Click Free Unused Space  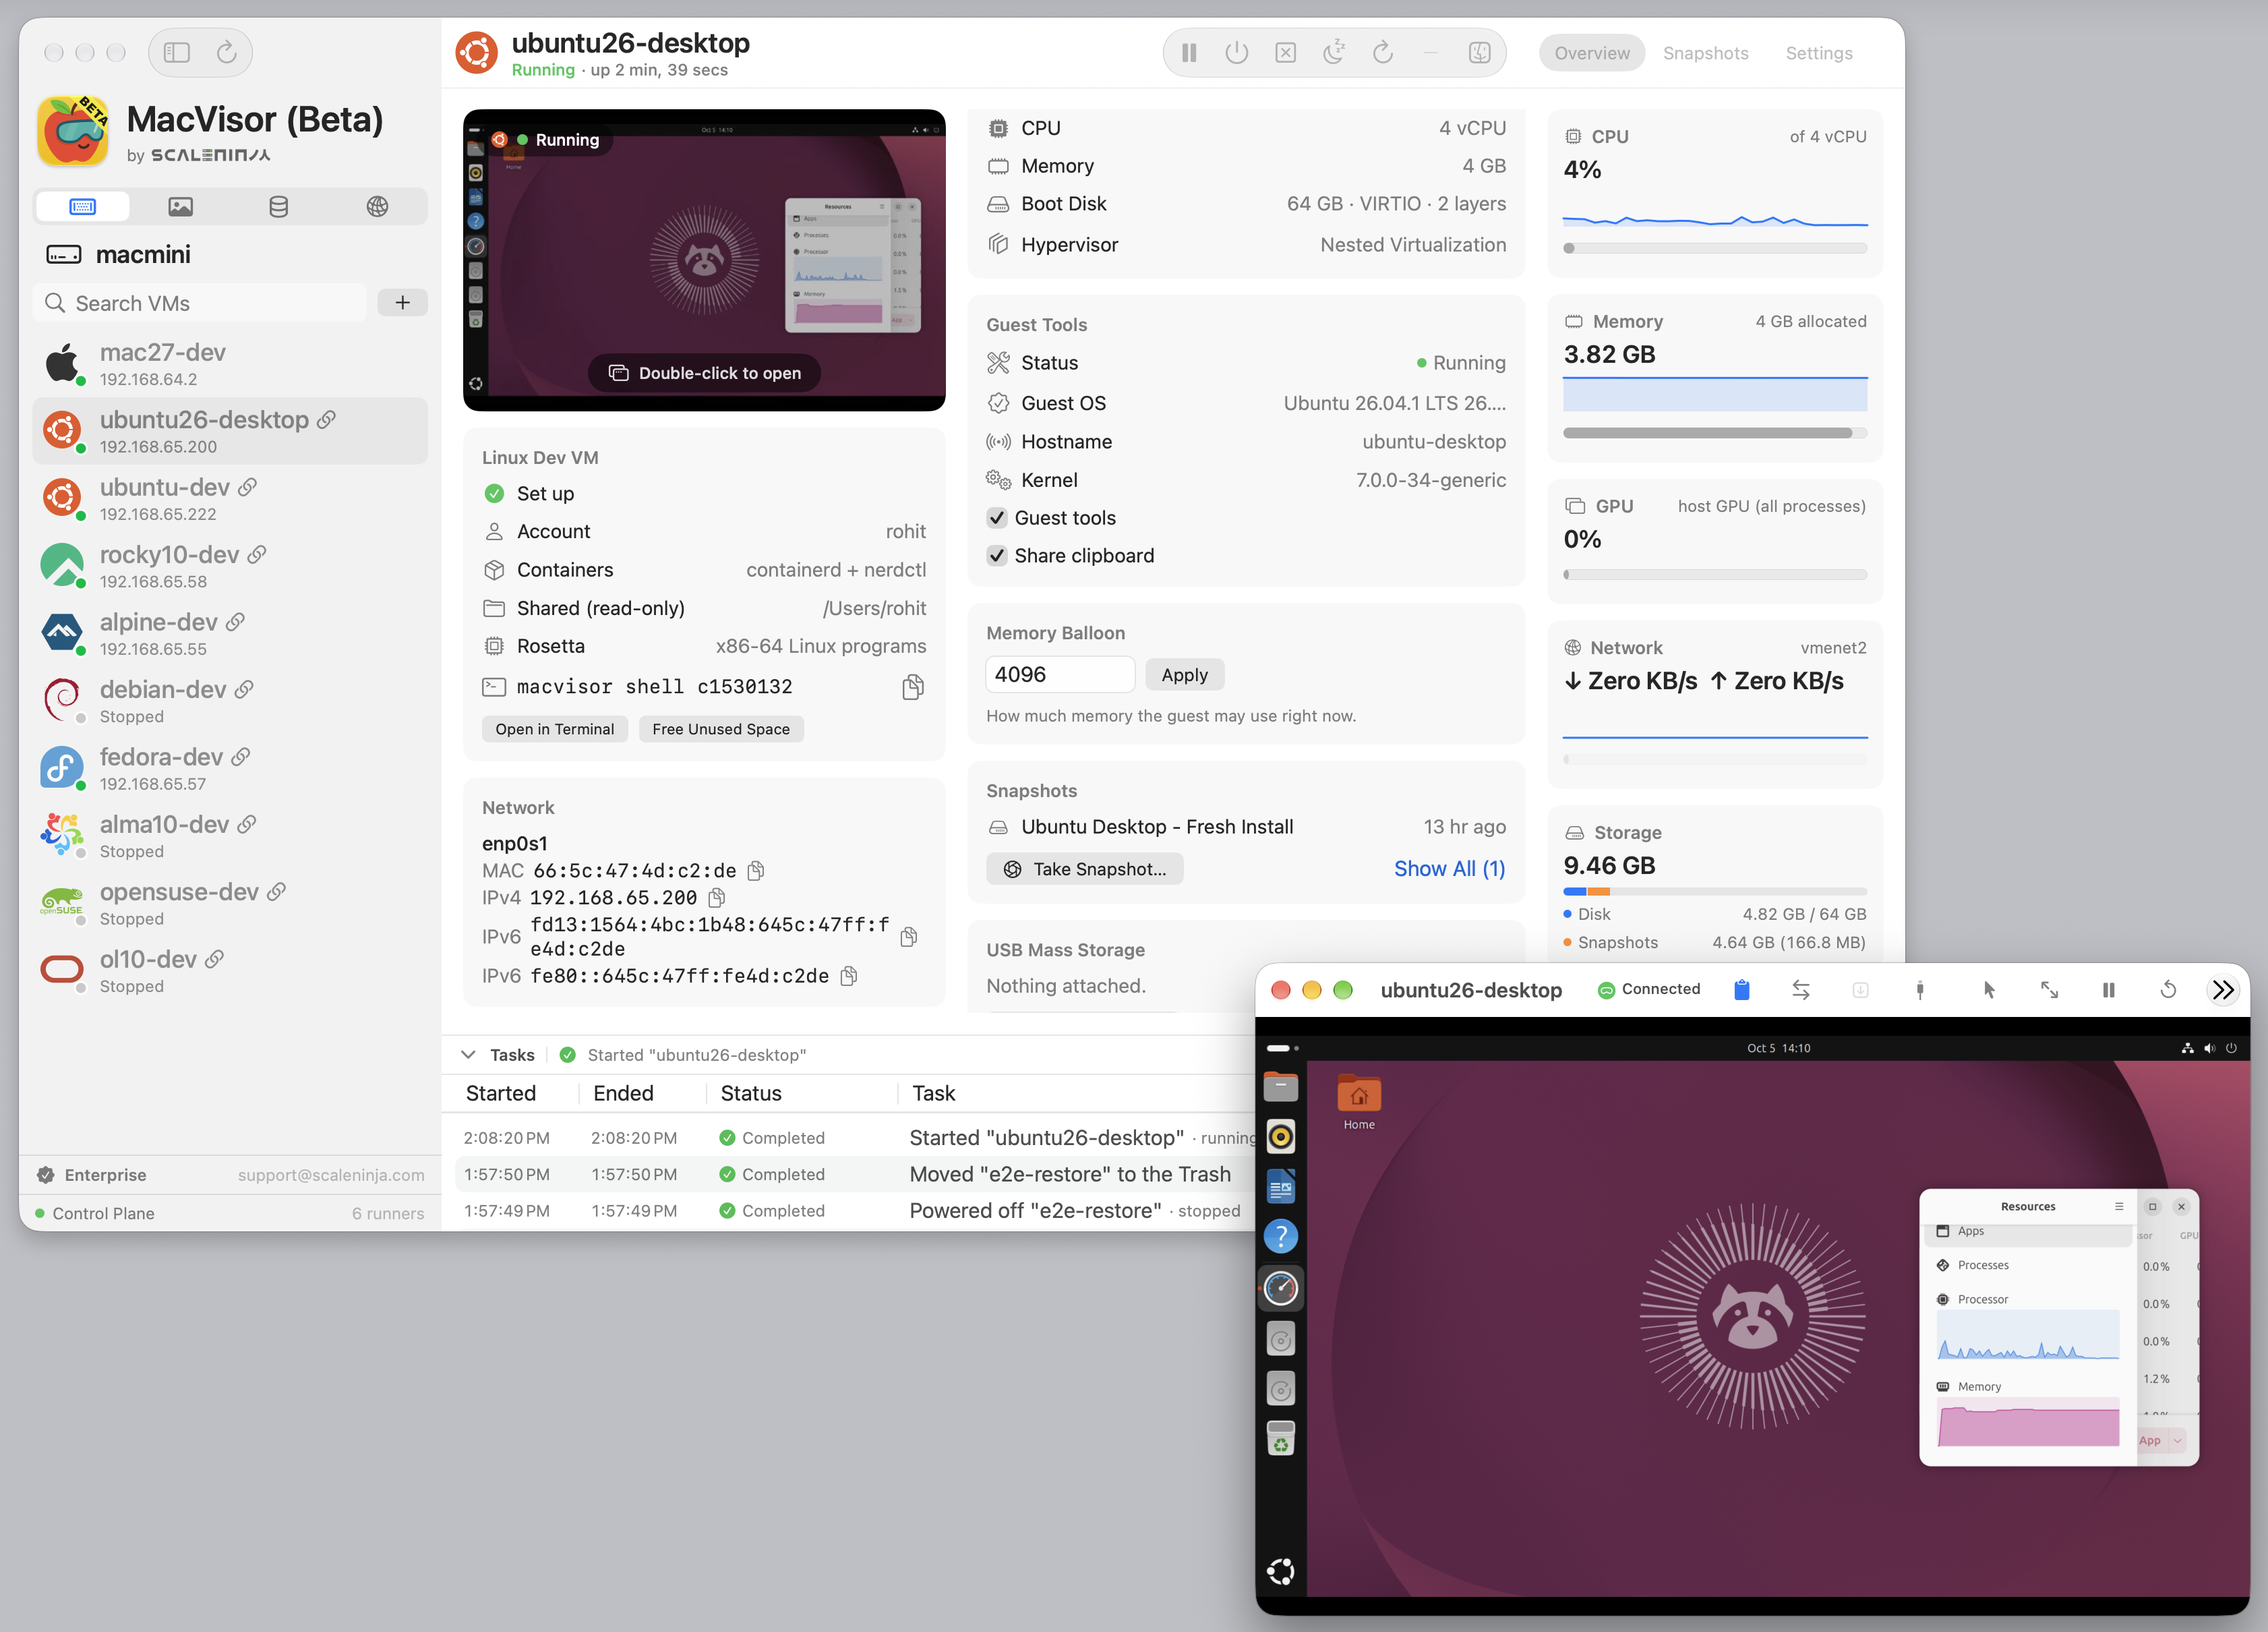click(x=721, y=729)
